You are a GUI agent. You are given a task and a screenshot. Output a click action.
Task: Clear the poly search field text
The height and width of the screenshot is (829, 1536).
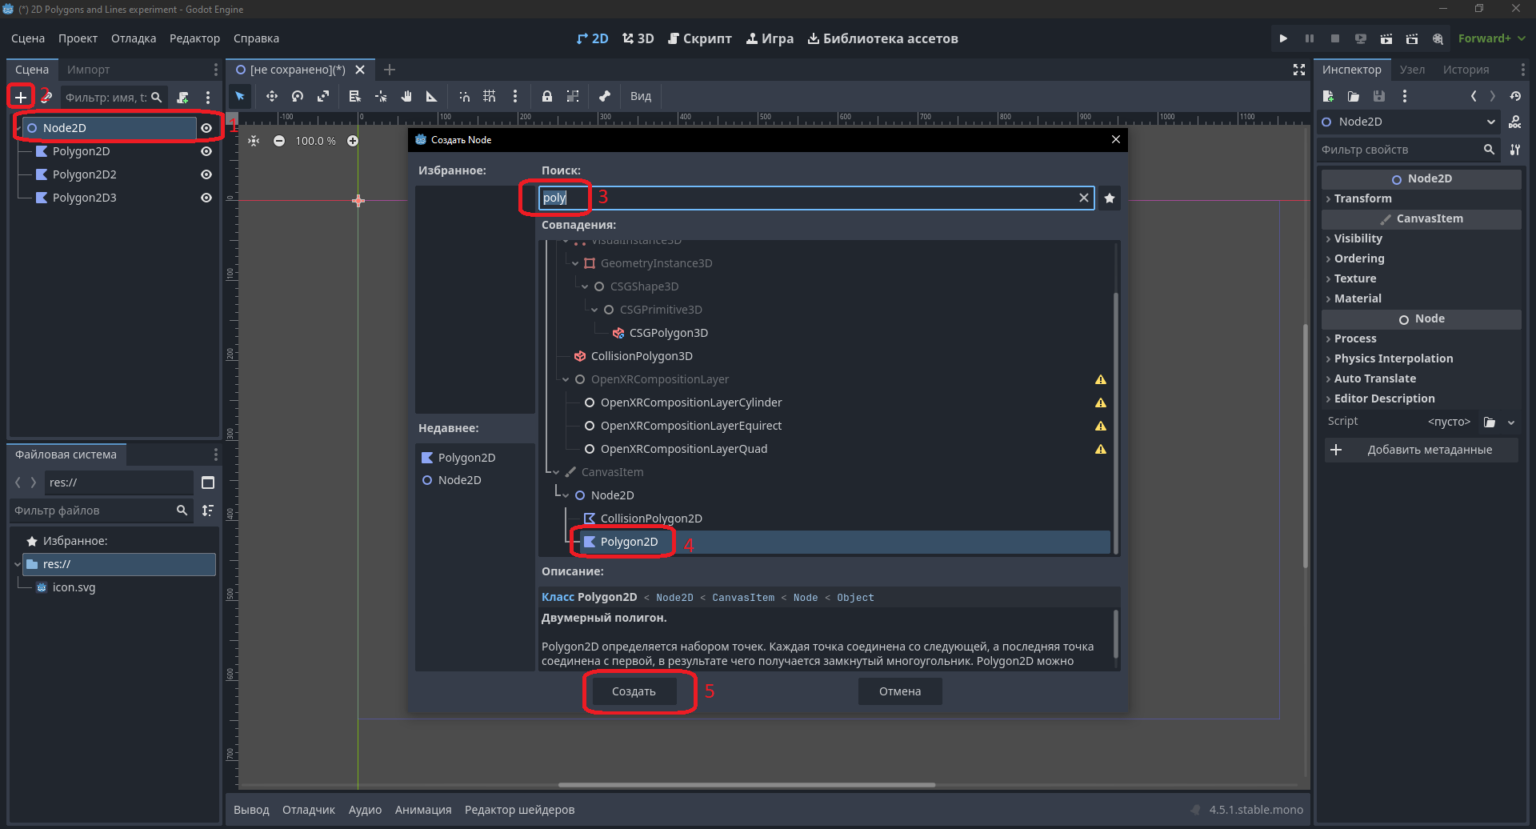(x=1083, y=198)
